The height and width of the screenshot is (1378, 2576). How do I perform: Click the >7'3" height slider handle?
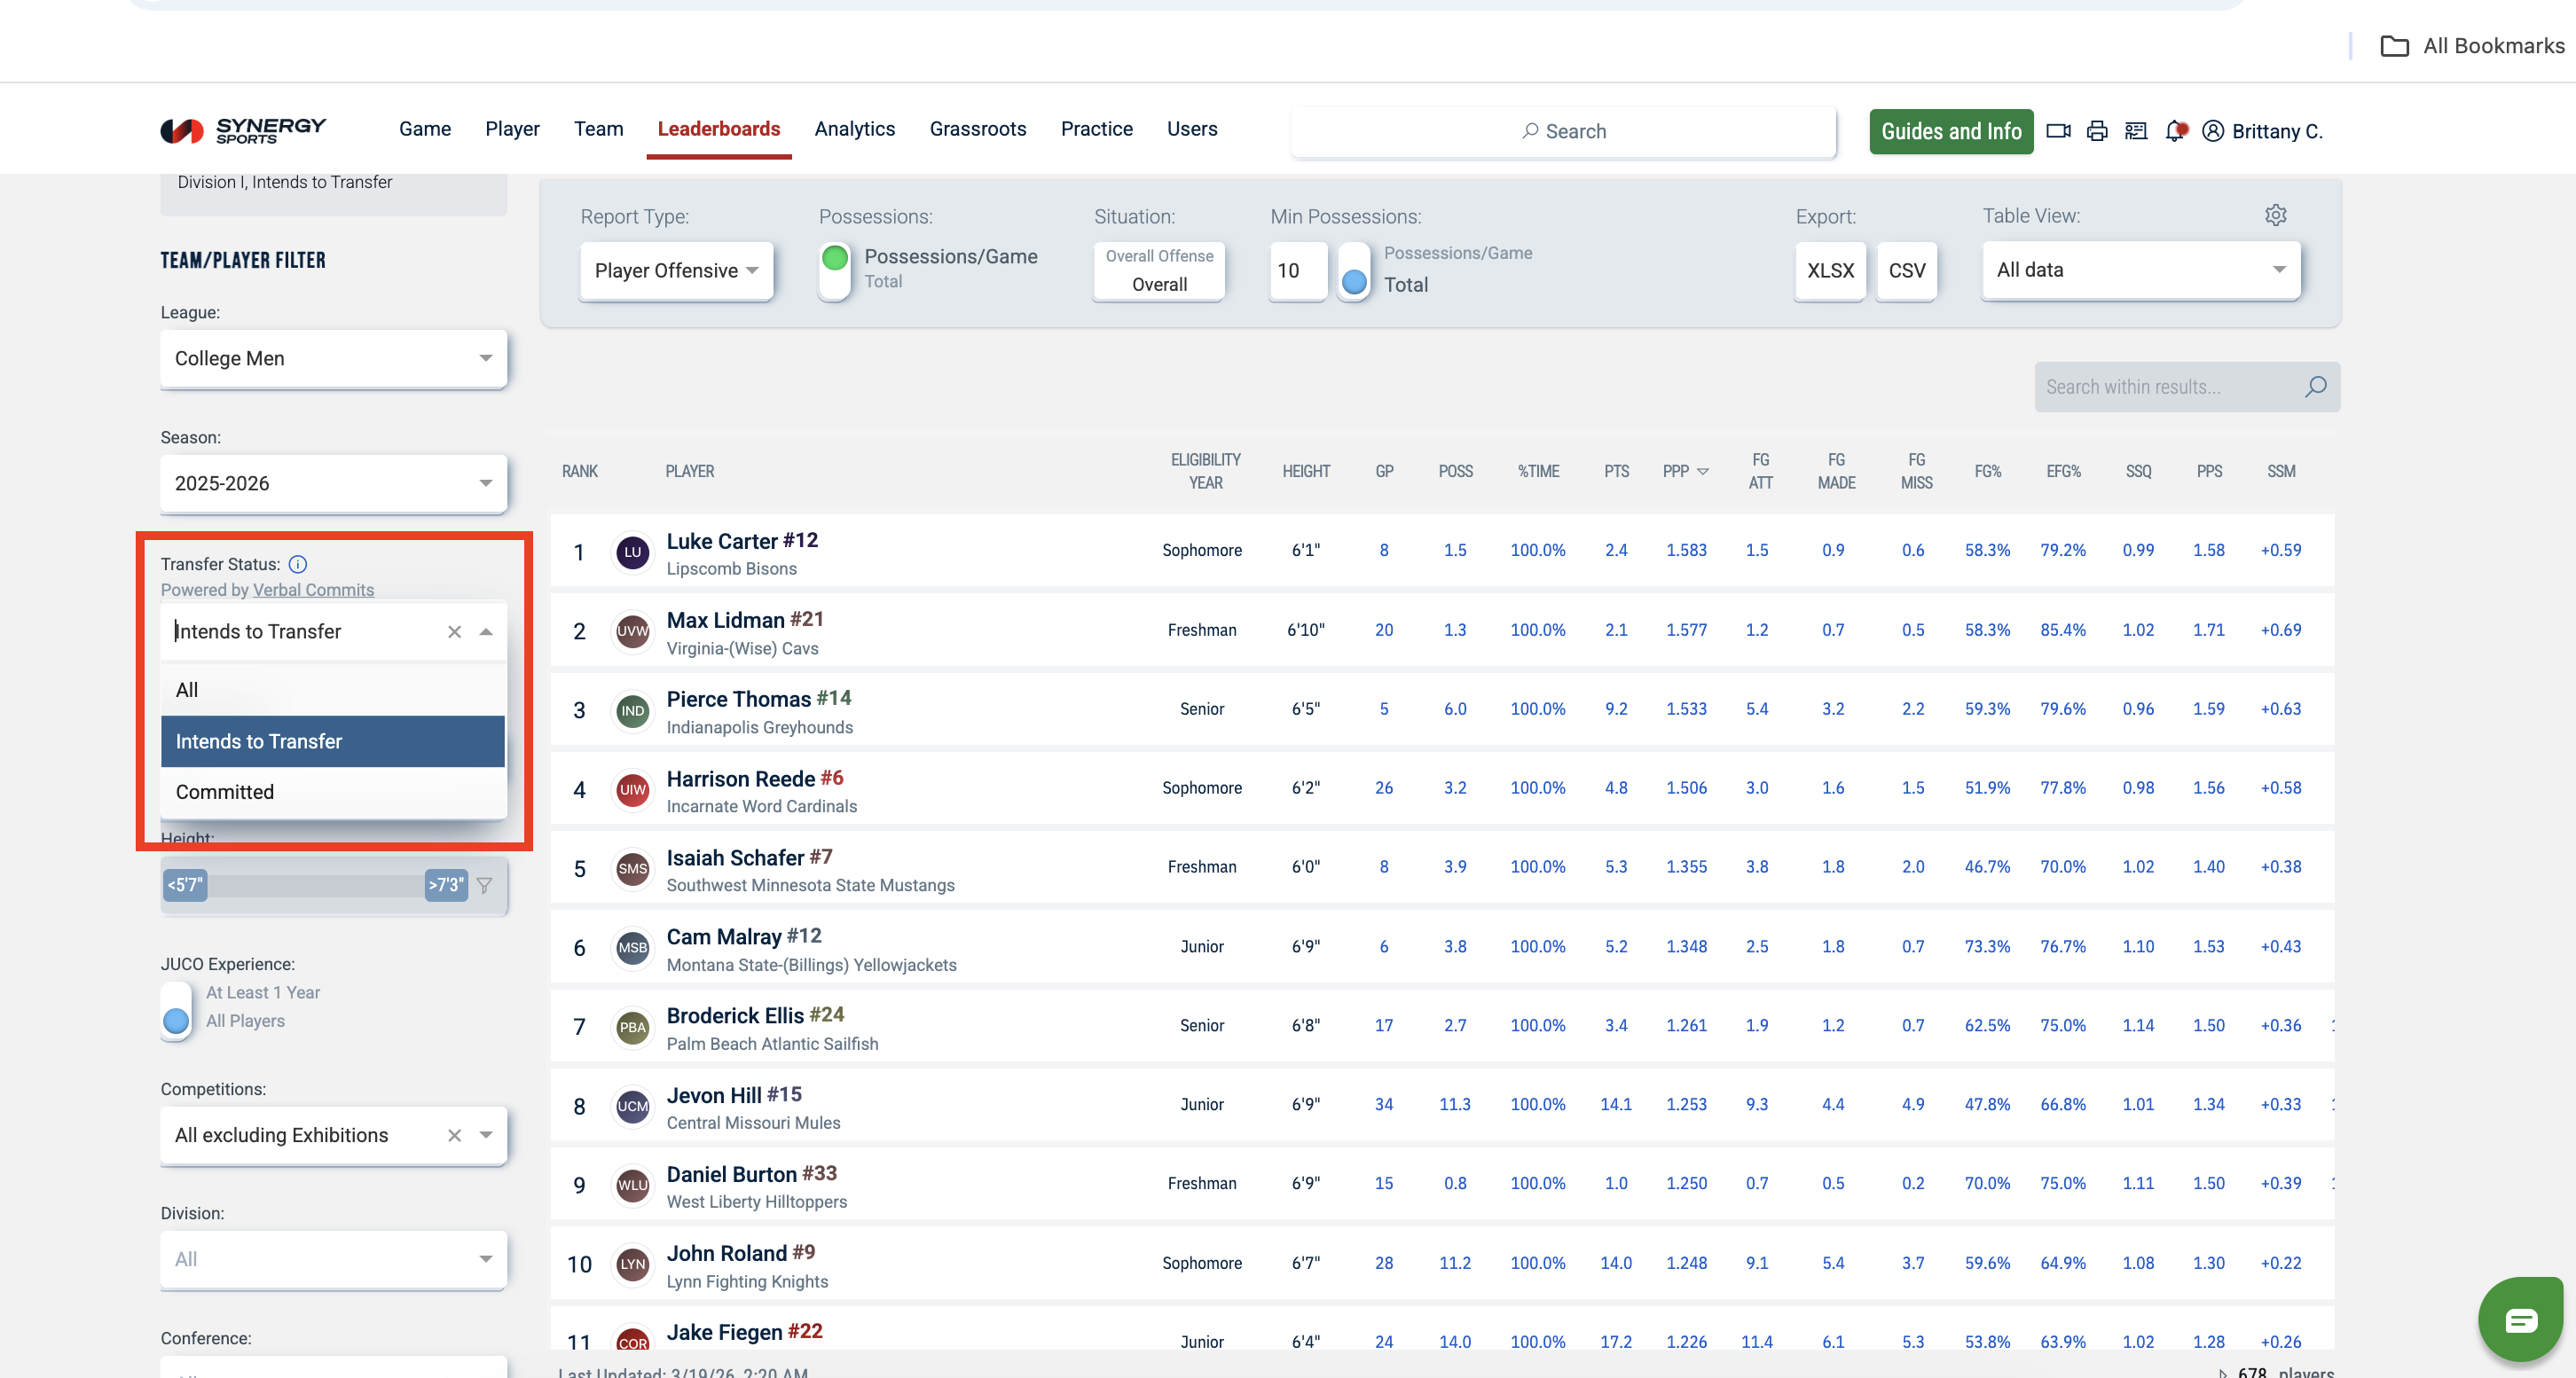coord(446,885)
